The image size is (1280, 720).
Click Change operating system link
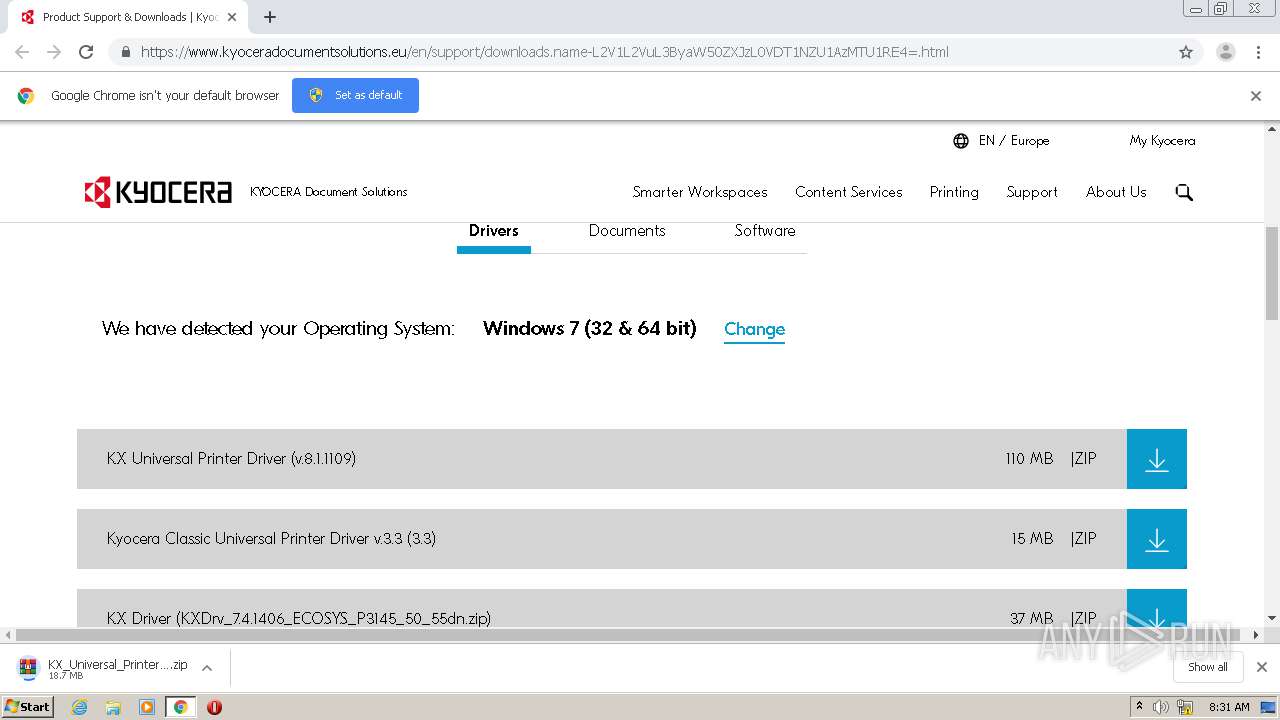pyautogui.click(x=754, y=329)
